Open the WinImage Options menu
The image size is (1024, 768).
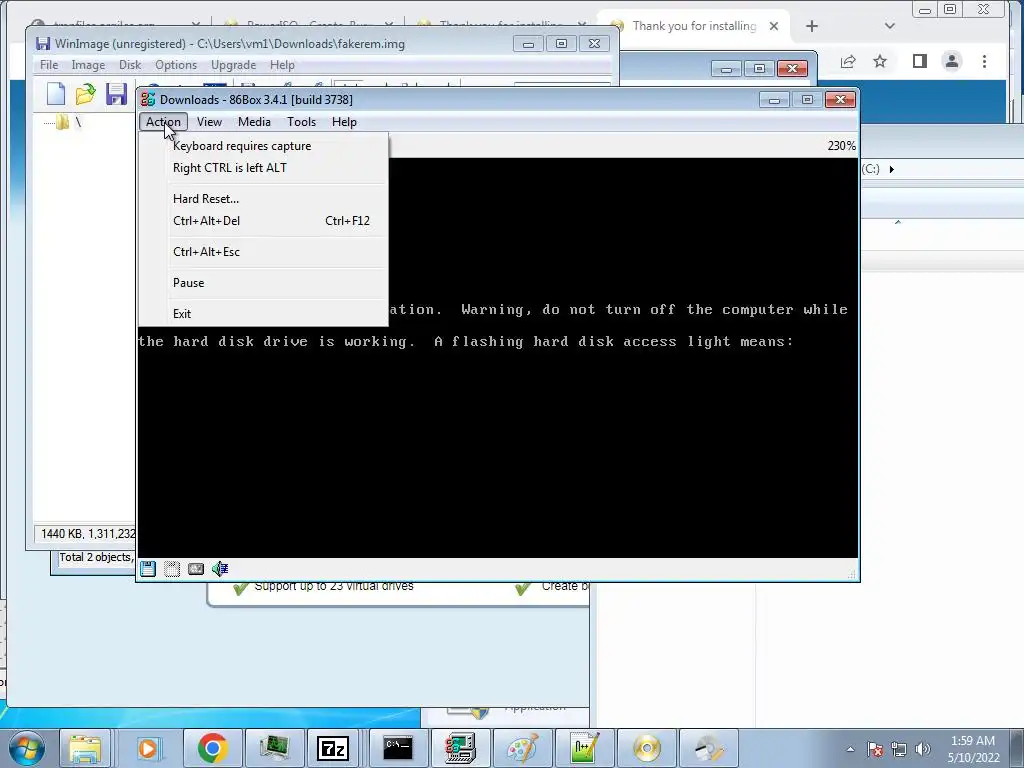[176, 65]
